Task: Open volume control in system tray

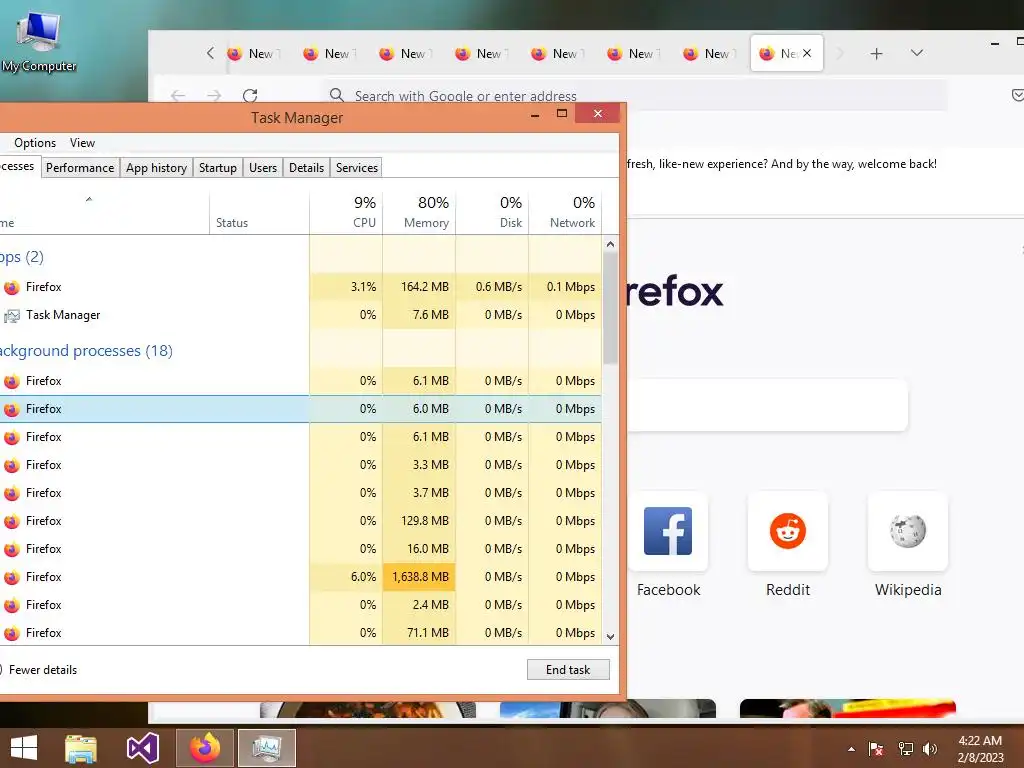Action: [x=930, y=748]
